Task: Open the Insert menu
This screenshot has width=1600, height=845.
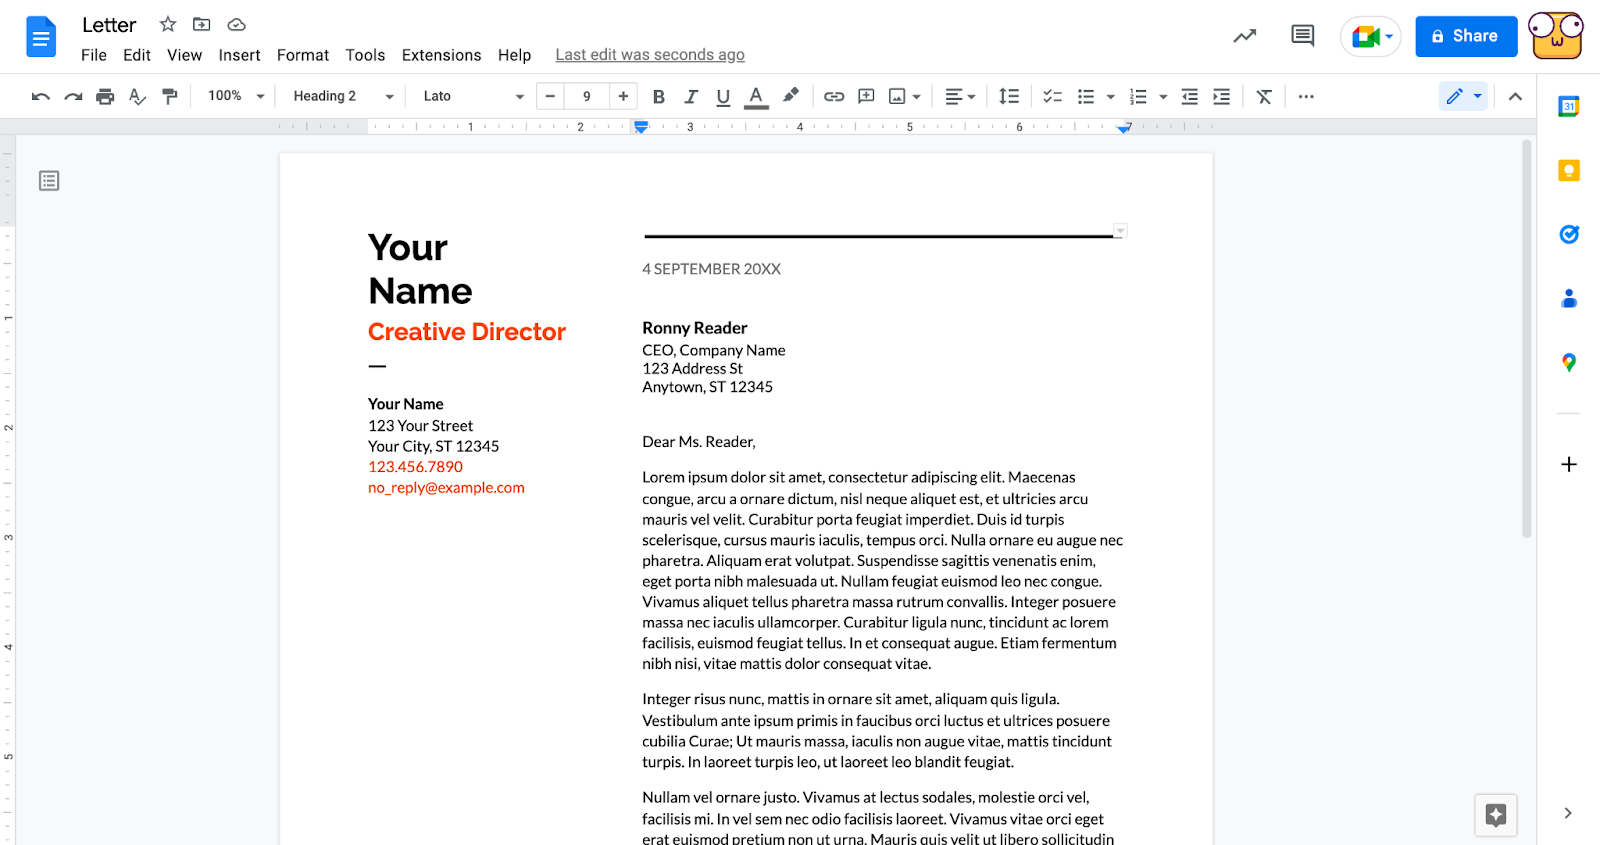Action: click(239, 55)
